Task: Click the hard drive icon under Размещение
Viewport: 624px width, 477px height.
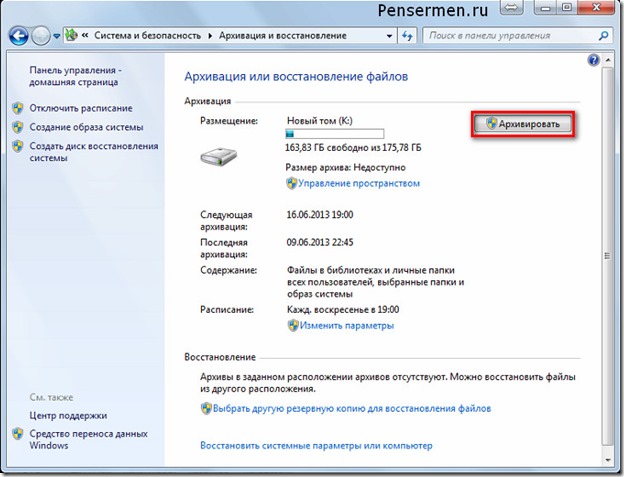Action: [x=218, y=157]
